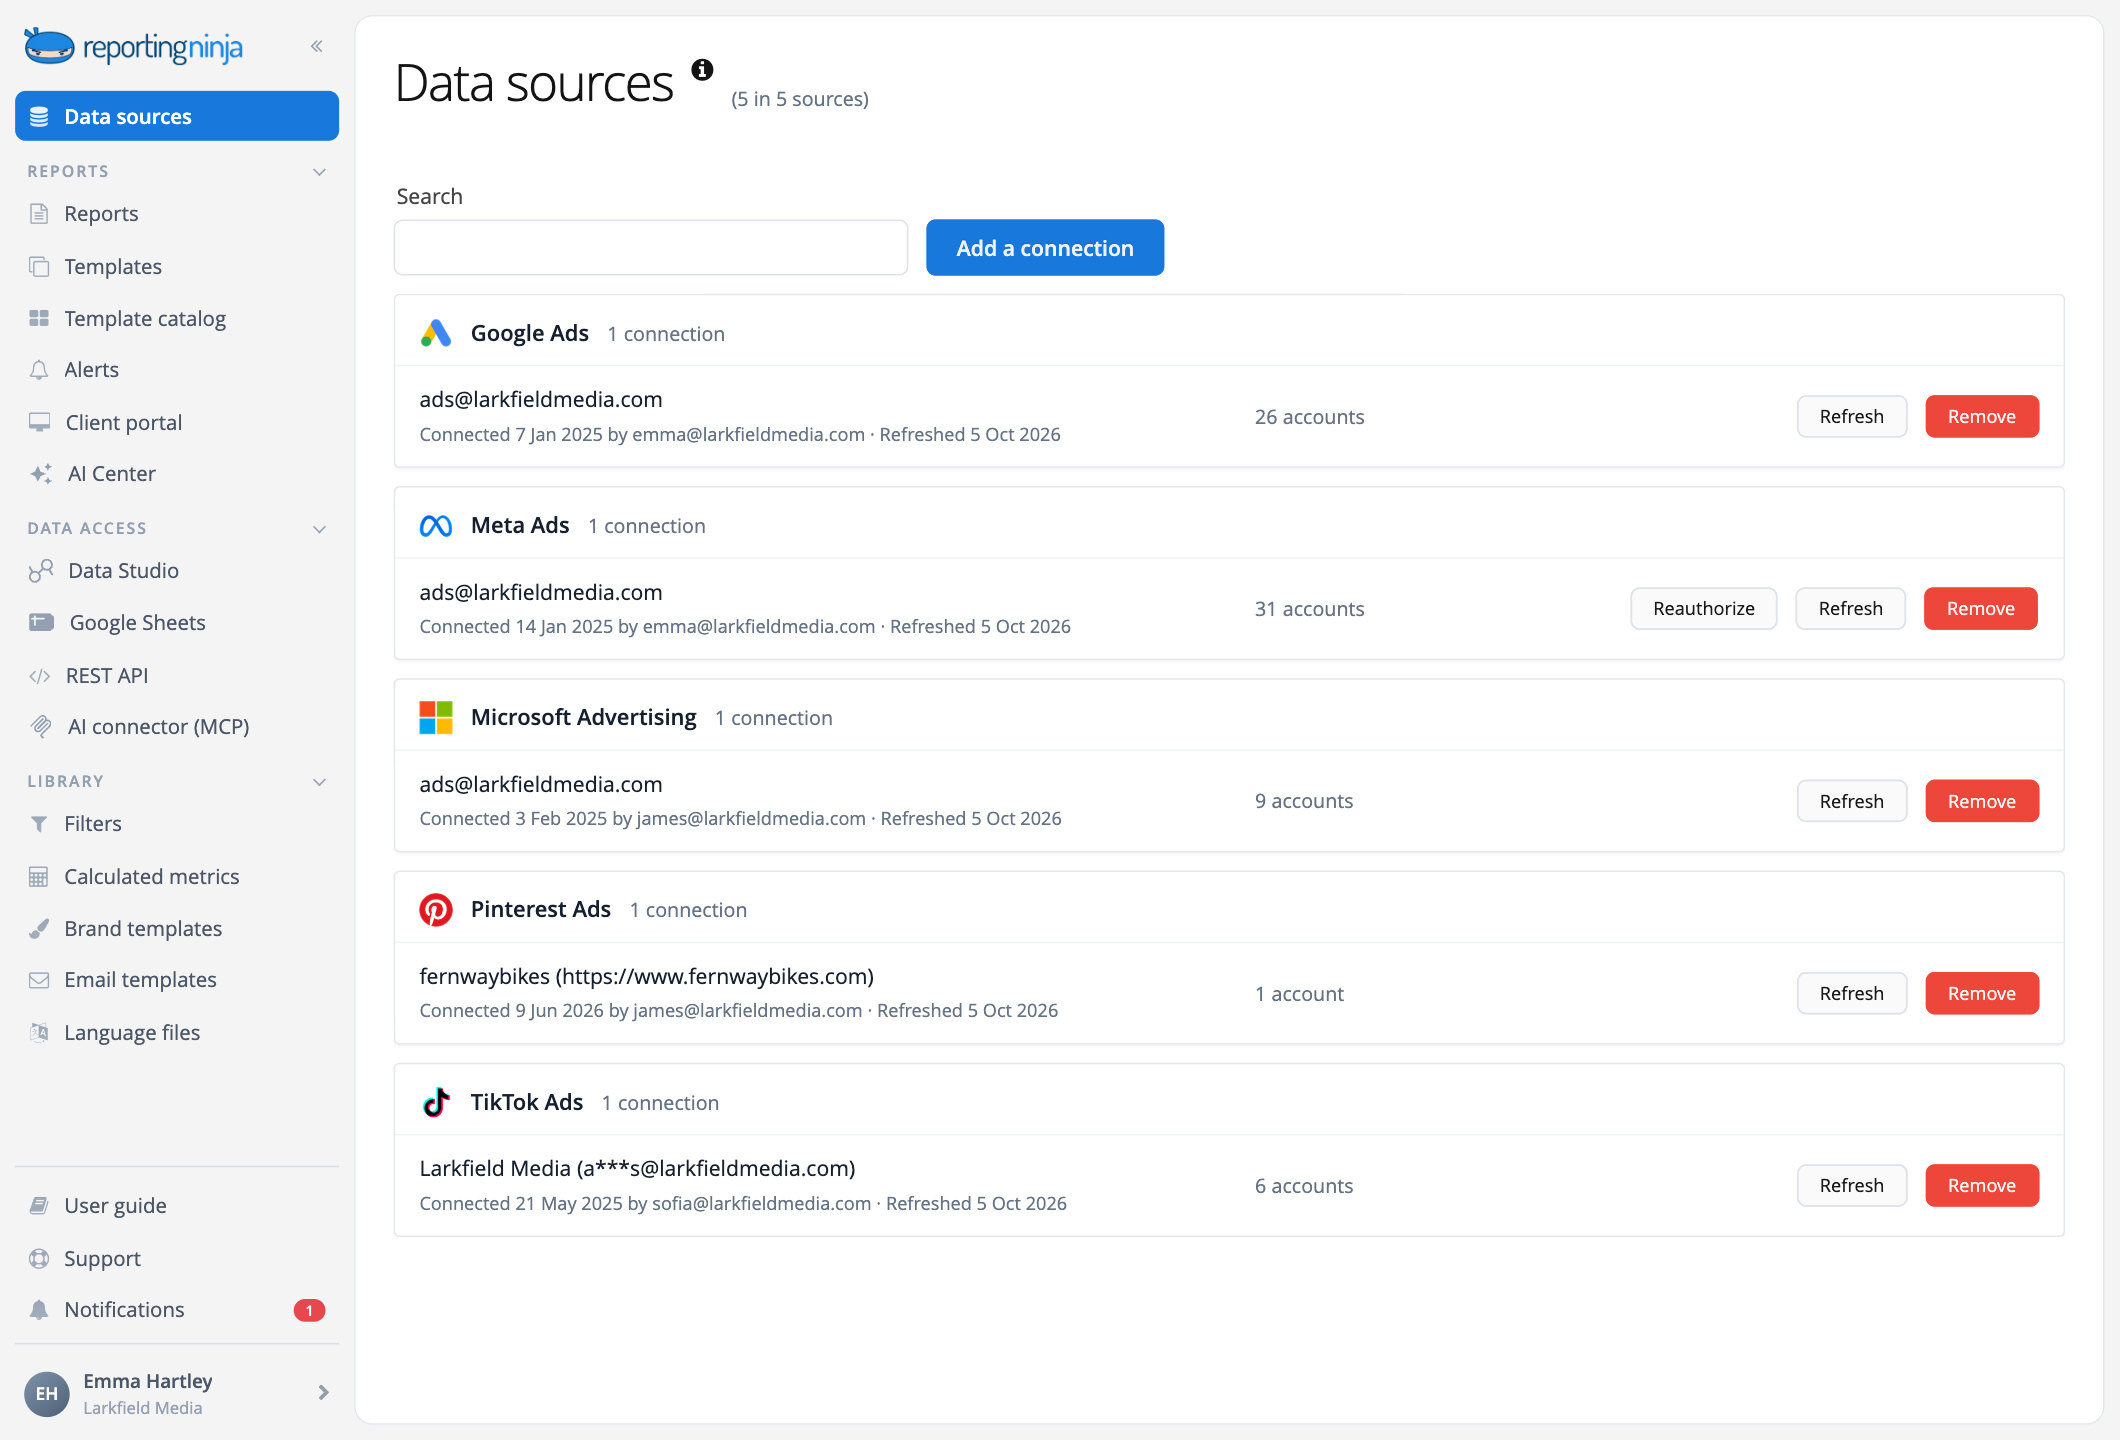Click "fernwaybikes (https://www.fernwaybikes.com)" connection name
2120x1440 pixels.
tap(647, 976)
